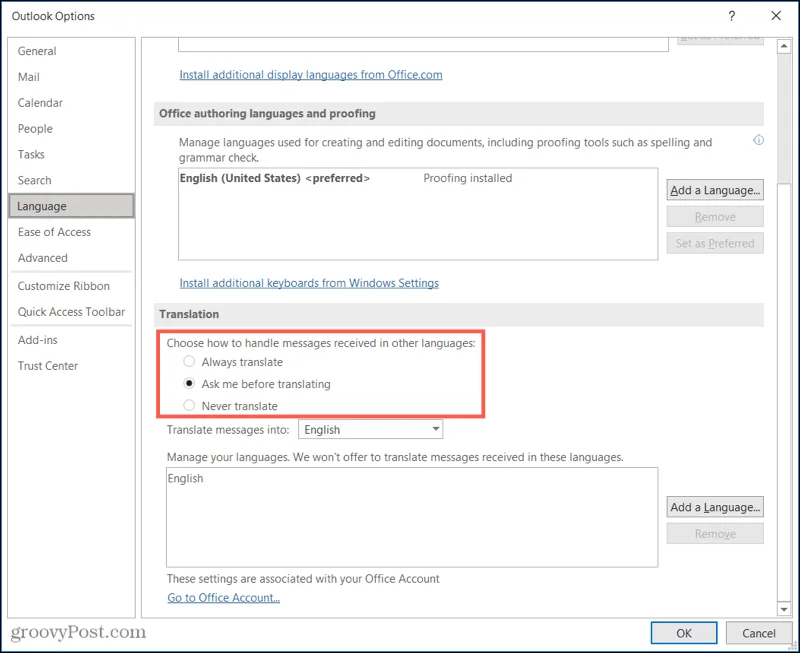The width and height of the screenshot is (800, 653).
Task: Click Add a Language in authoring section
Action: [715, 190]
